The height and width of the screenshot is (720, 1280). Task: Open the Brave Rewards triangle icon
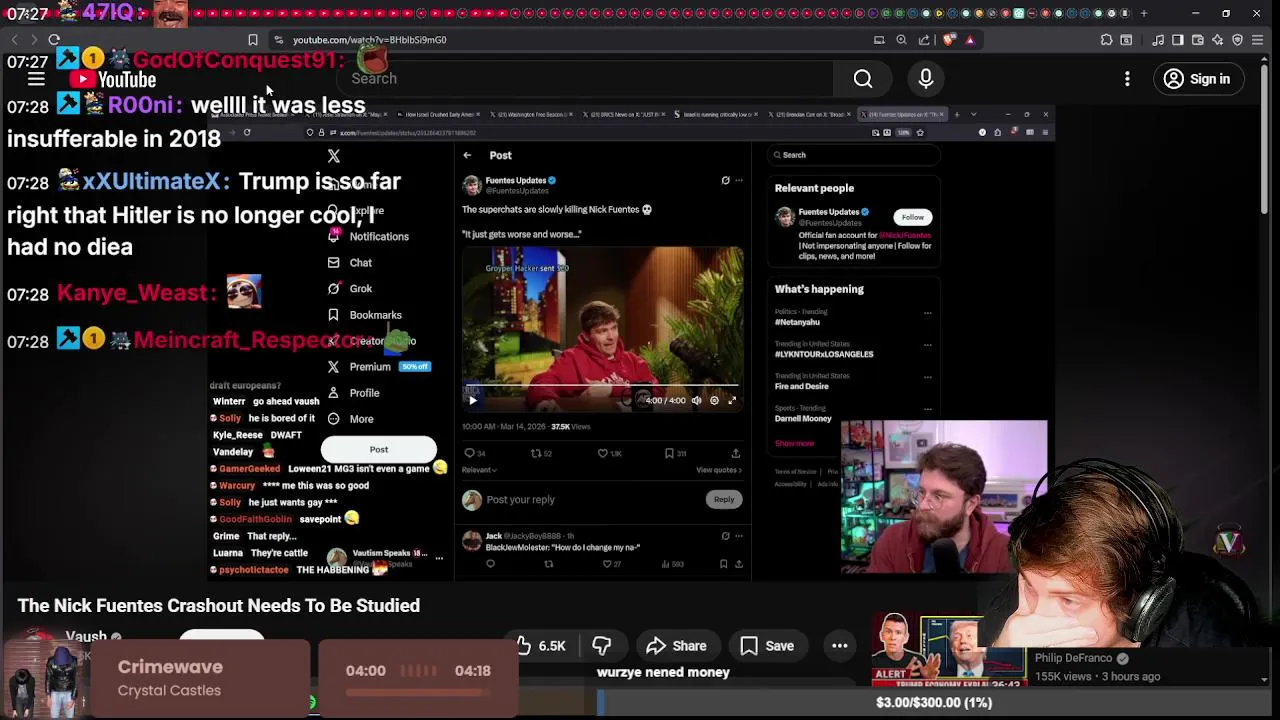pos(970,40)
